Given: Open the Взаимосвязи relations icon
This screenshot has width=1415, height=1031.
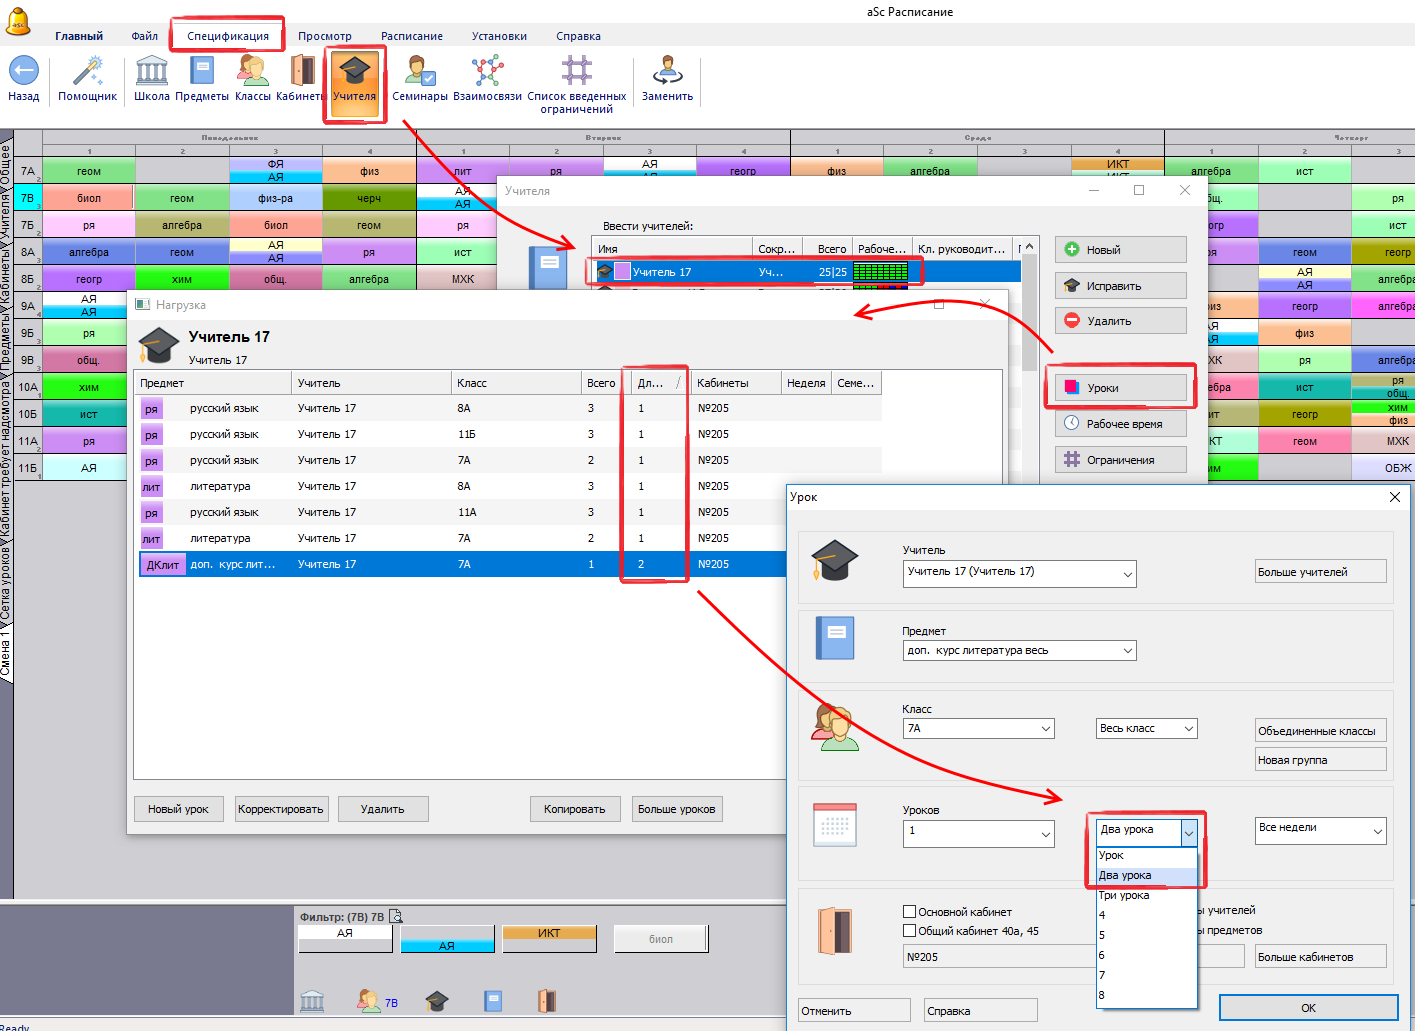Looking at the screenshot, I should (487, 73).
